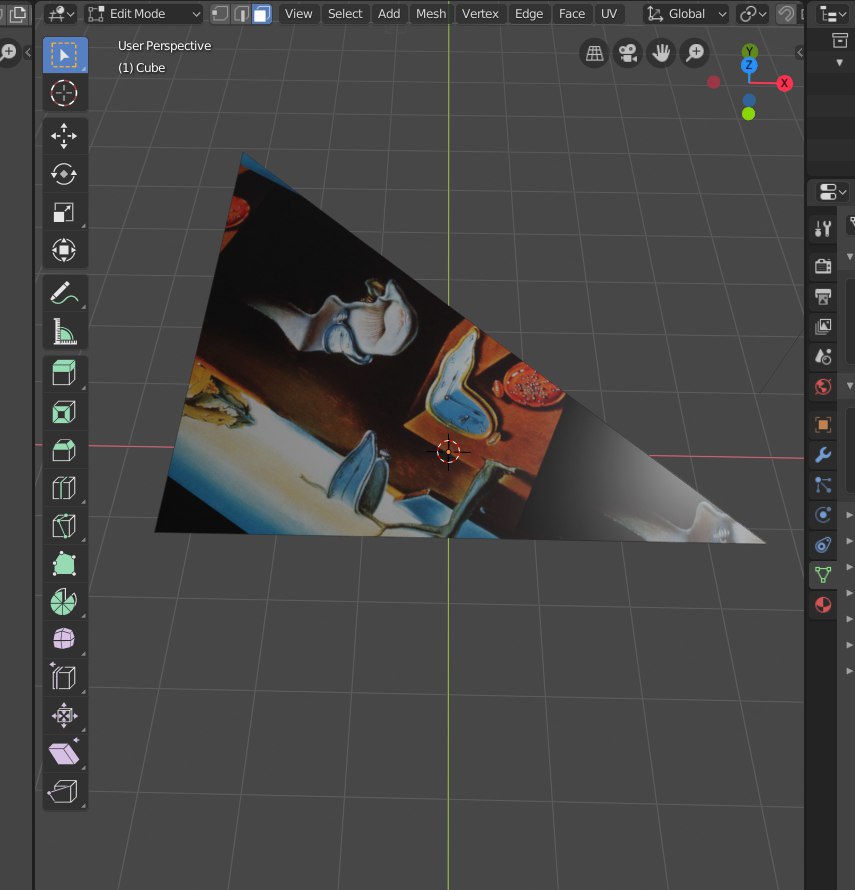Open the pivot point dropdown
Screen dimensions: 855x890
tap(753, 14)
